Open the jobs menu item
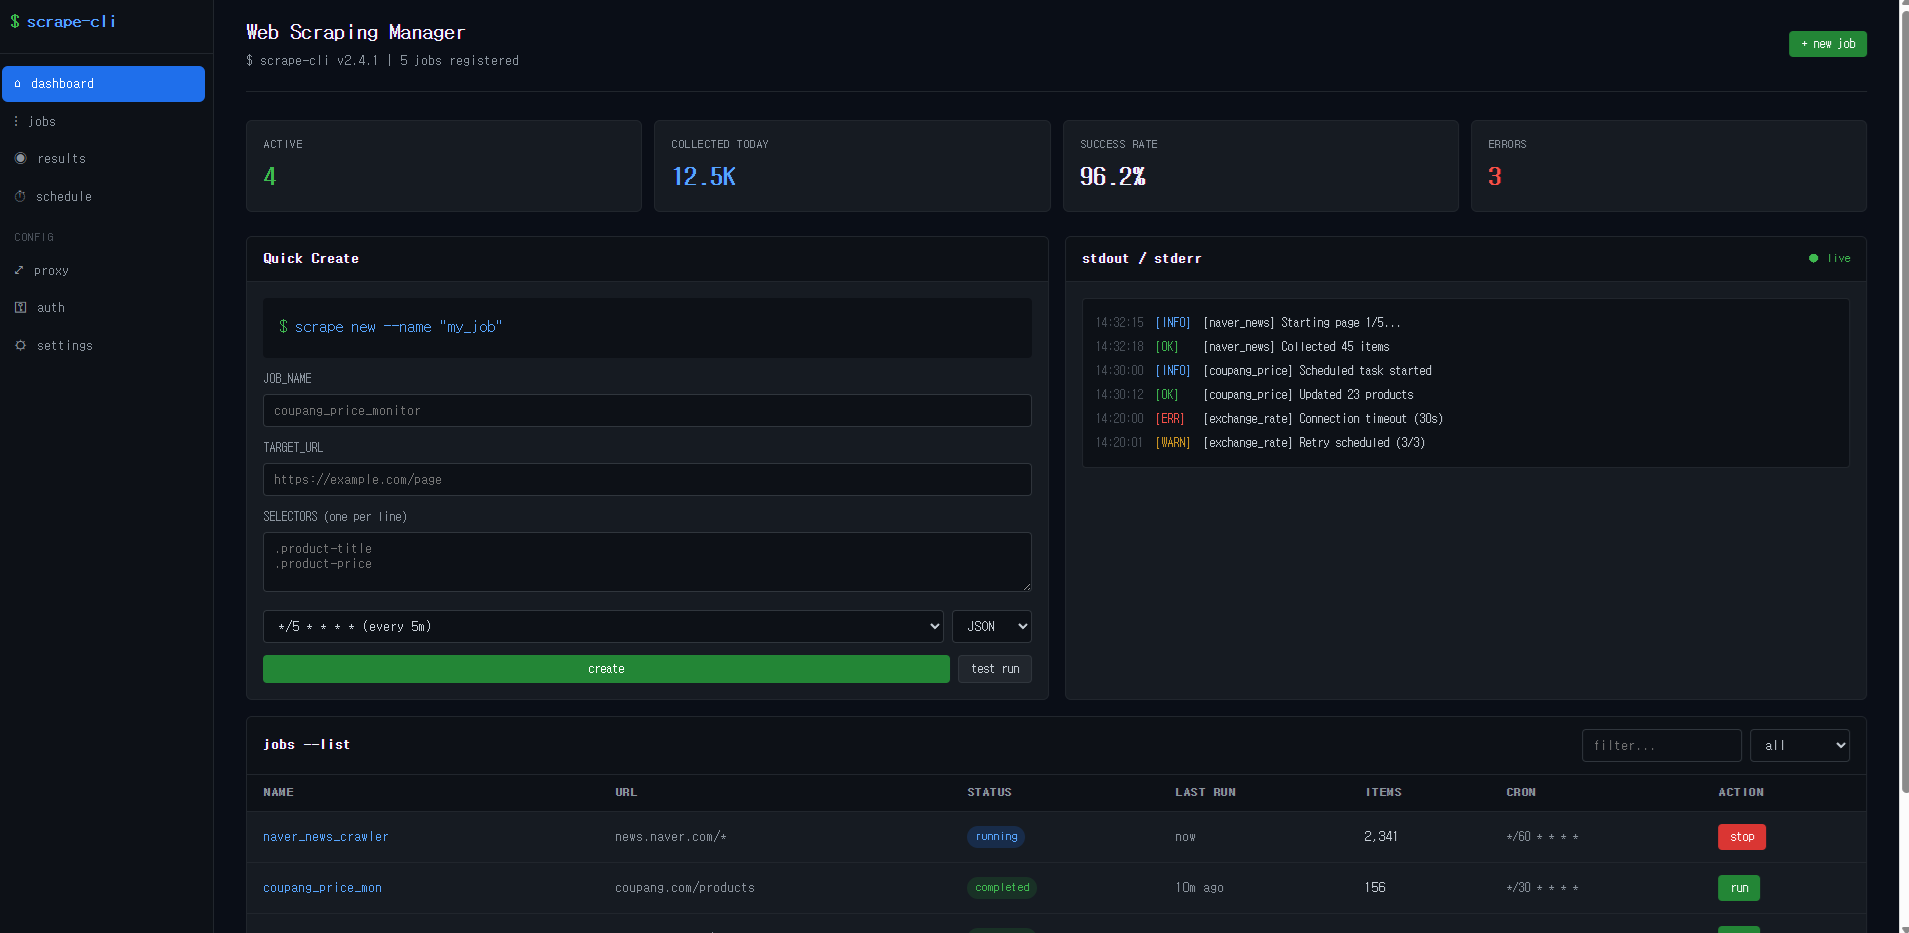Viewport: 1909px width, 933px height. pyautogui.click(x=42, y=121)
